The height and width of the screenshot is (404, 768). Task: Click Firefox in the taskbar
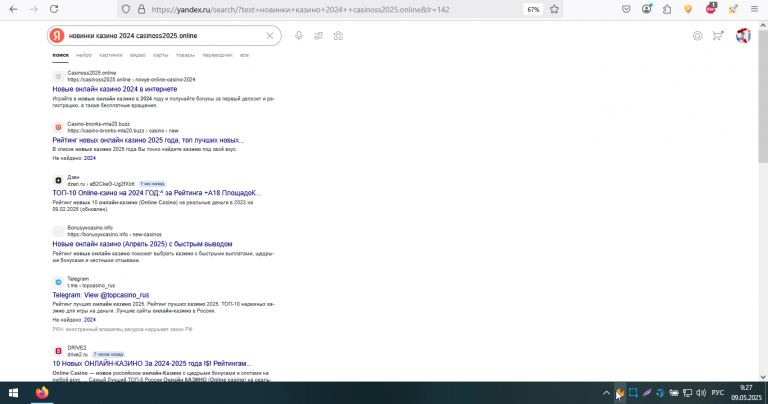(x=42, y=393)
